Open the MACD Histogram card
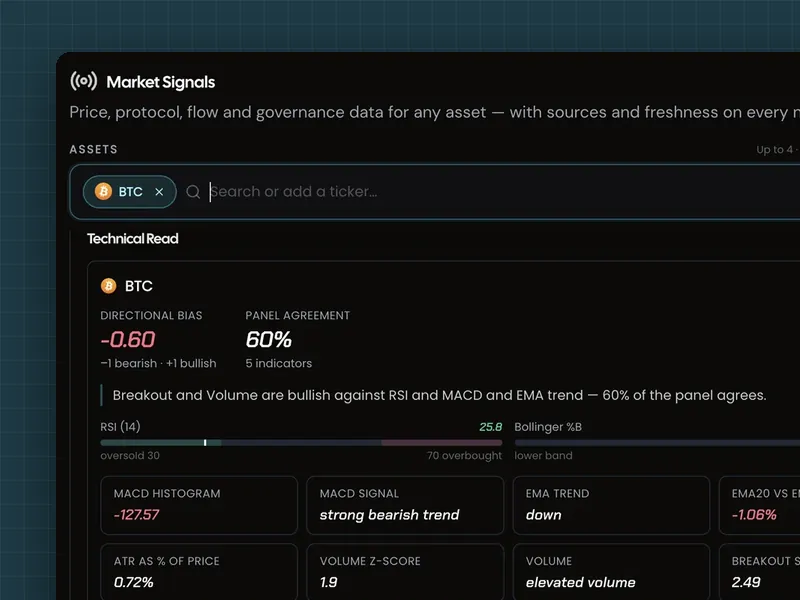Screen dimensions: 800x600 pyautogui.click(x=199, y=505)
